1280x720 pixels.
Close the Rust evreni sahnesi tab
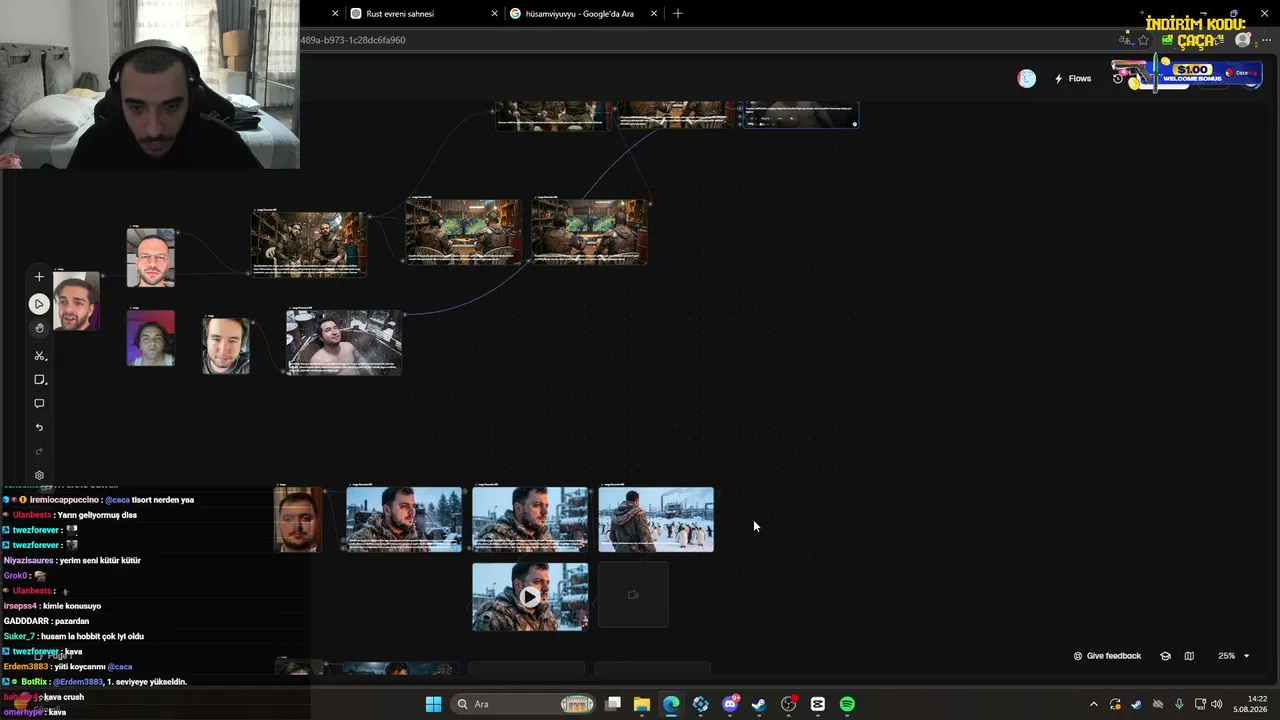click(494, 14)
